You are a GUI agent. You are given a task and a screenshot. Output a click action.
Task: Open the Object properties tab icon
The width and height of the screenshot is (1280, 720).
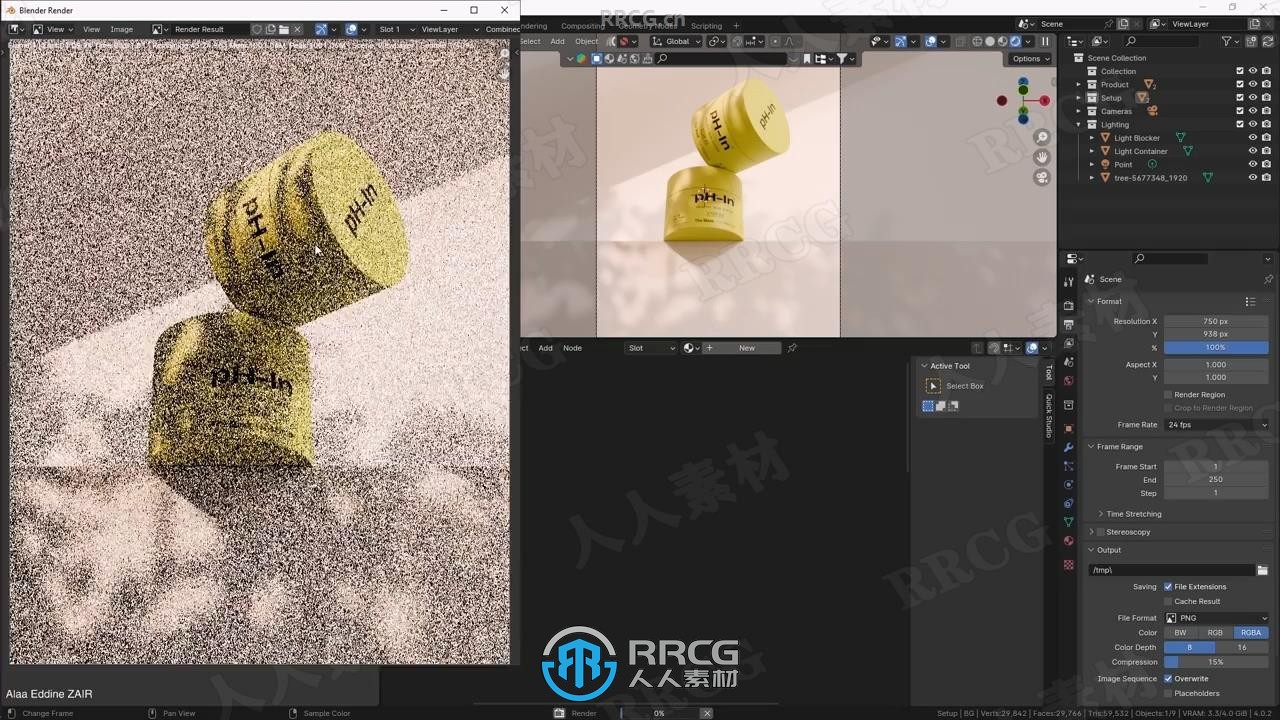click(1069, 428)
